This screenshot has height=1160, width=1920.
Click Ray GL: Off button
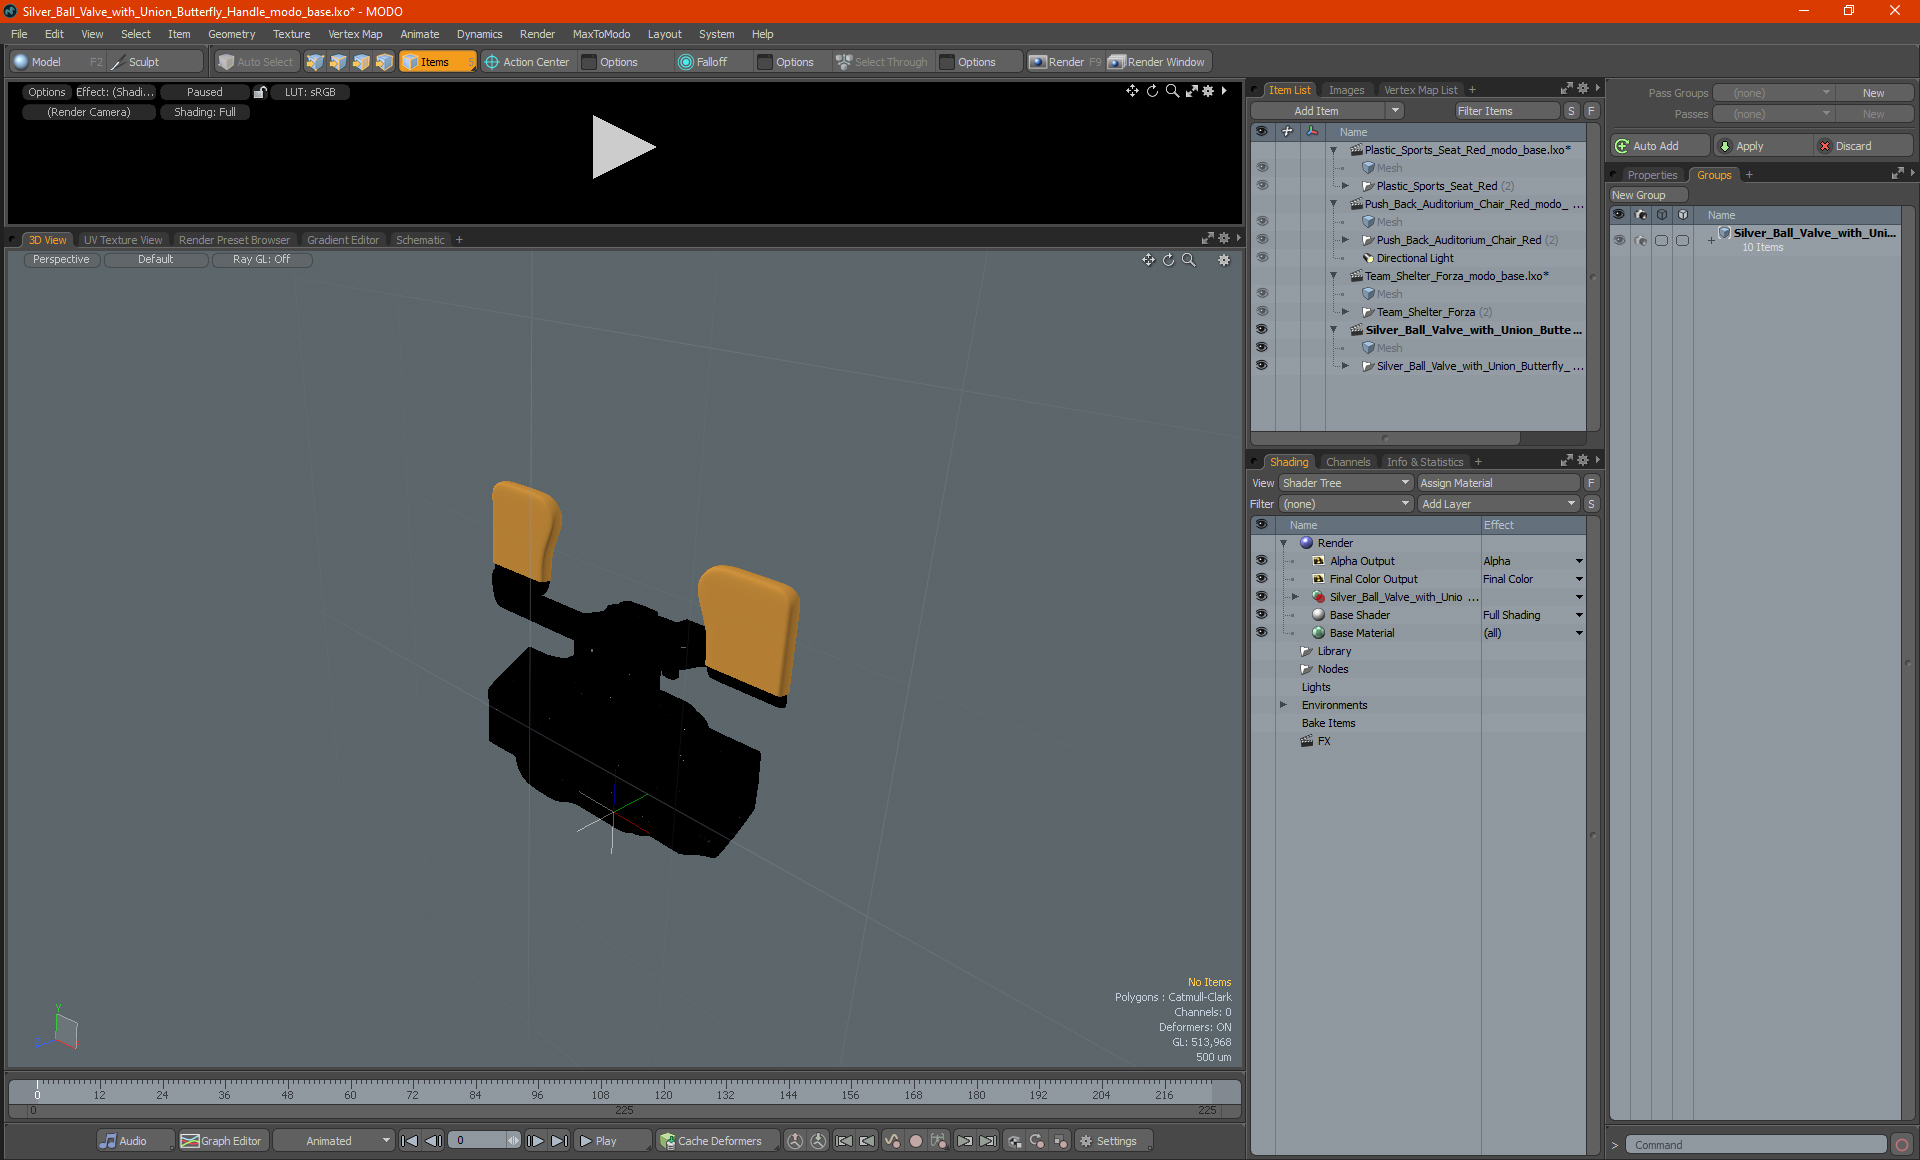coord(262,259)
